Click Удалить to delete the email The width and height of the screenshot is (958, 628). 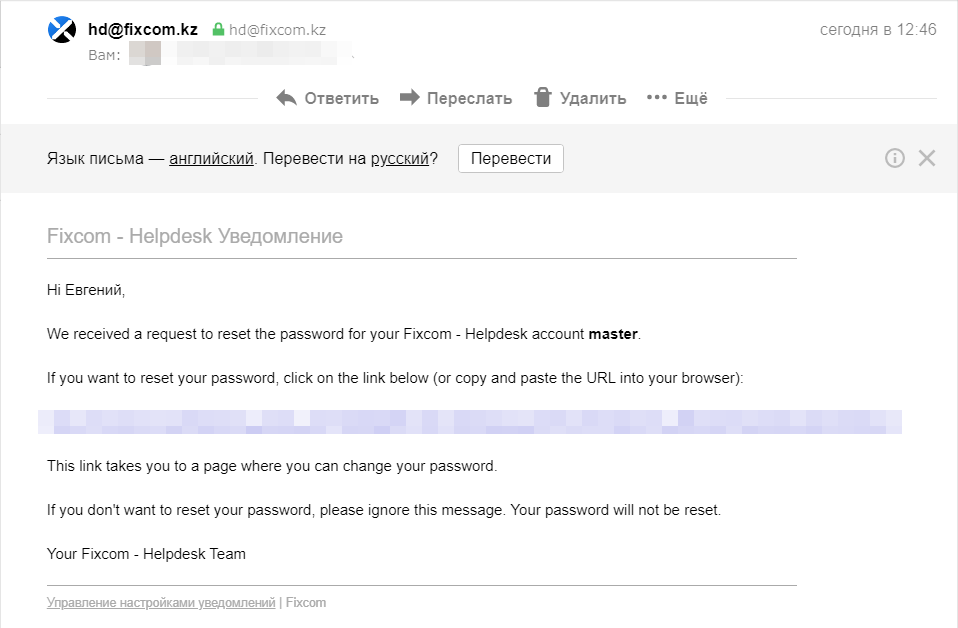coord(593,98)
